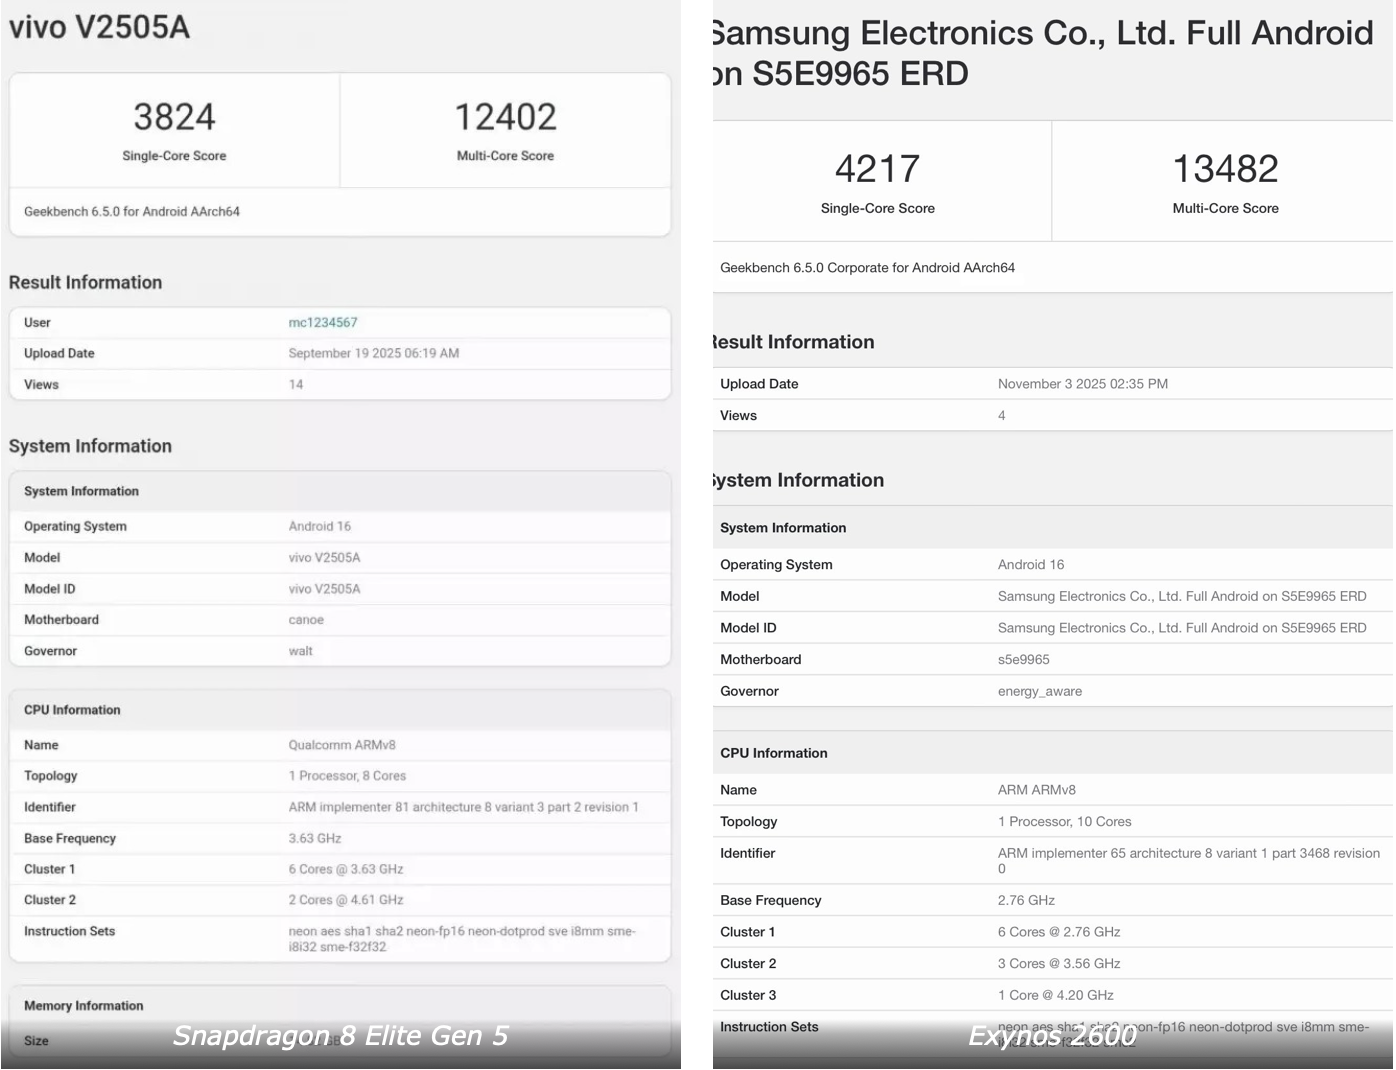Click the energy_aware Governor value
This screenshot has height=1070, width=1396.
(x=1040, y=690)
